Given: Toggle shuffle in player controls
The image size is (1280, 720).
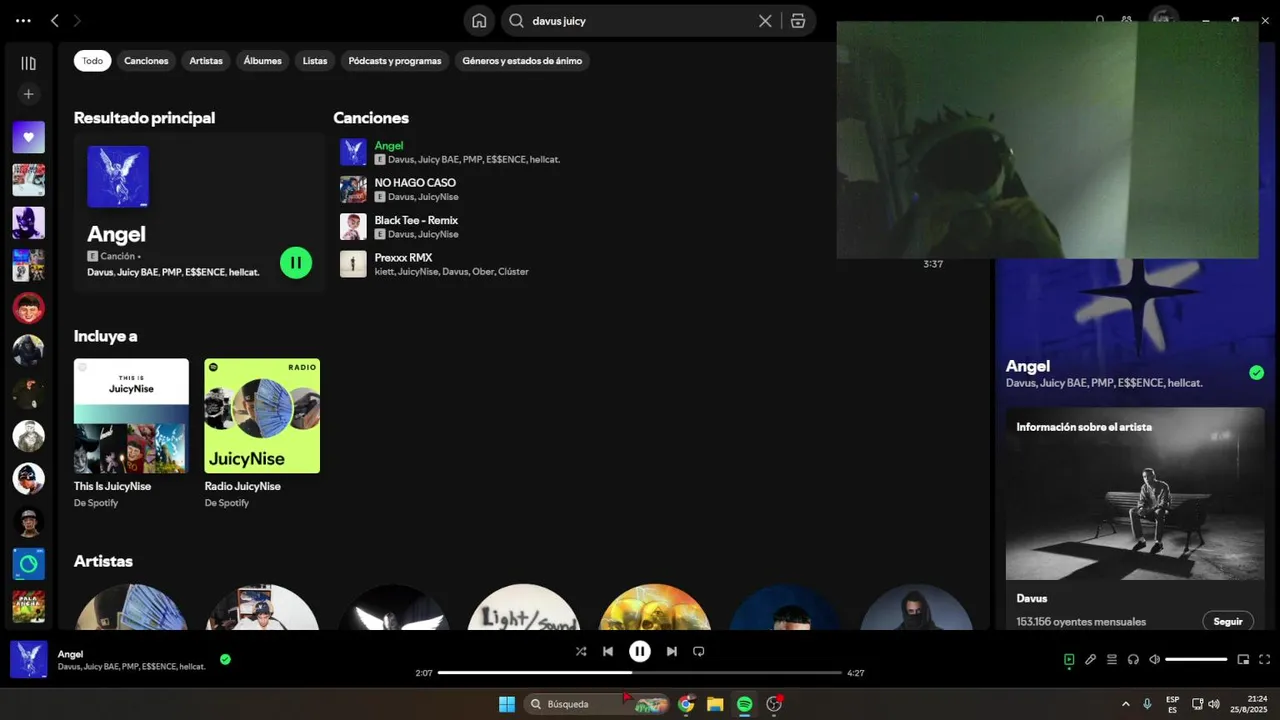Looking at the screenshot, I should point(581,651).
